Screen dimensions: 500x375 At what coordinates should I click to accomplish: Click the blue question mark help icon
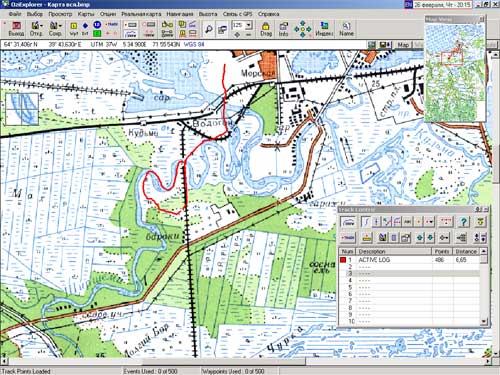(463, 221)
